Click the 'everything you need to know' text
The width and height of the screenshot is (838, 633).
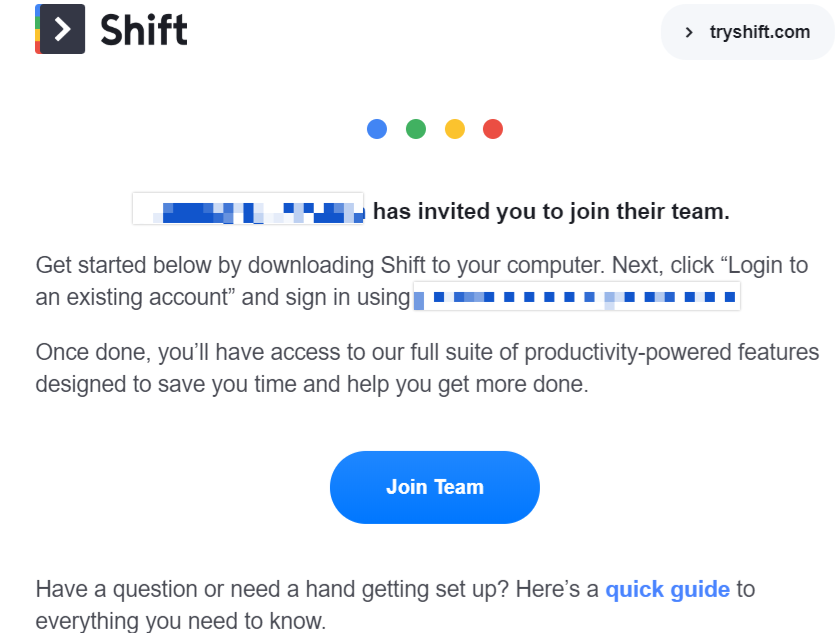point(181,621)
